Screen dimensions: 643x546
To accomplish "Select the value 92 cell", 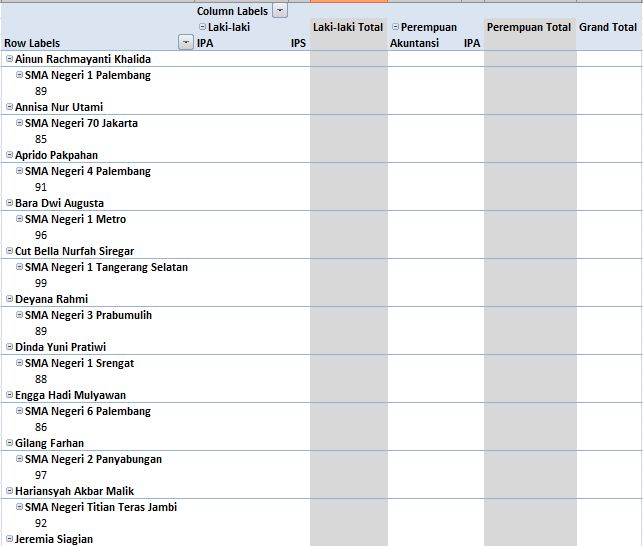I will point(41,523).
